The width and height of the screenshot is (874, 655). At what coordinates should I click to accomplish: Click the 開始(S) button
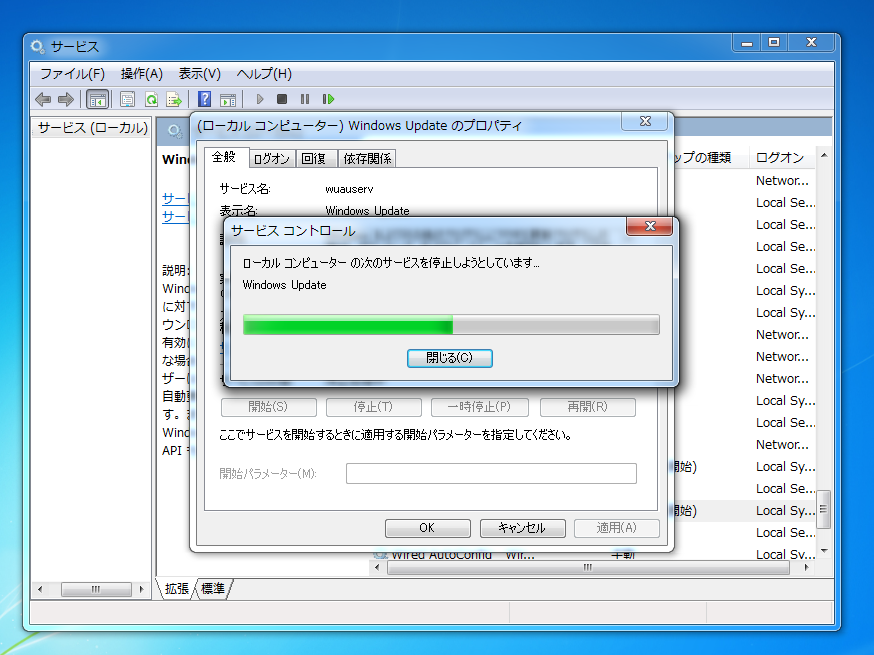(269, 407)
